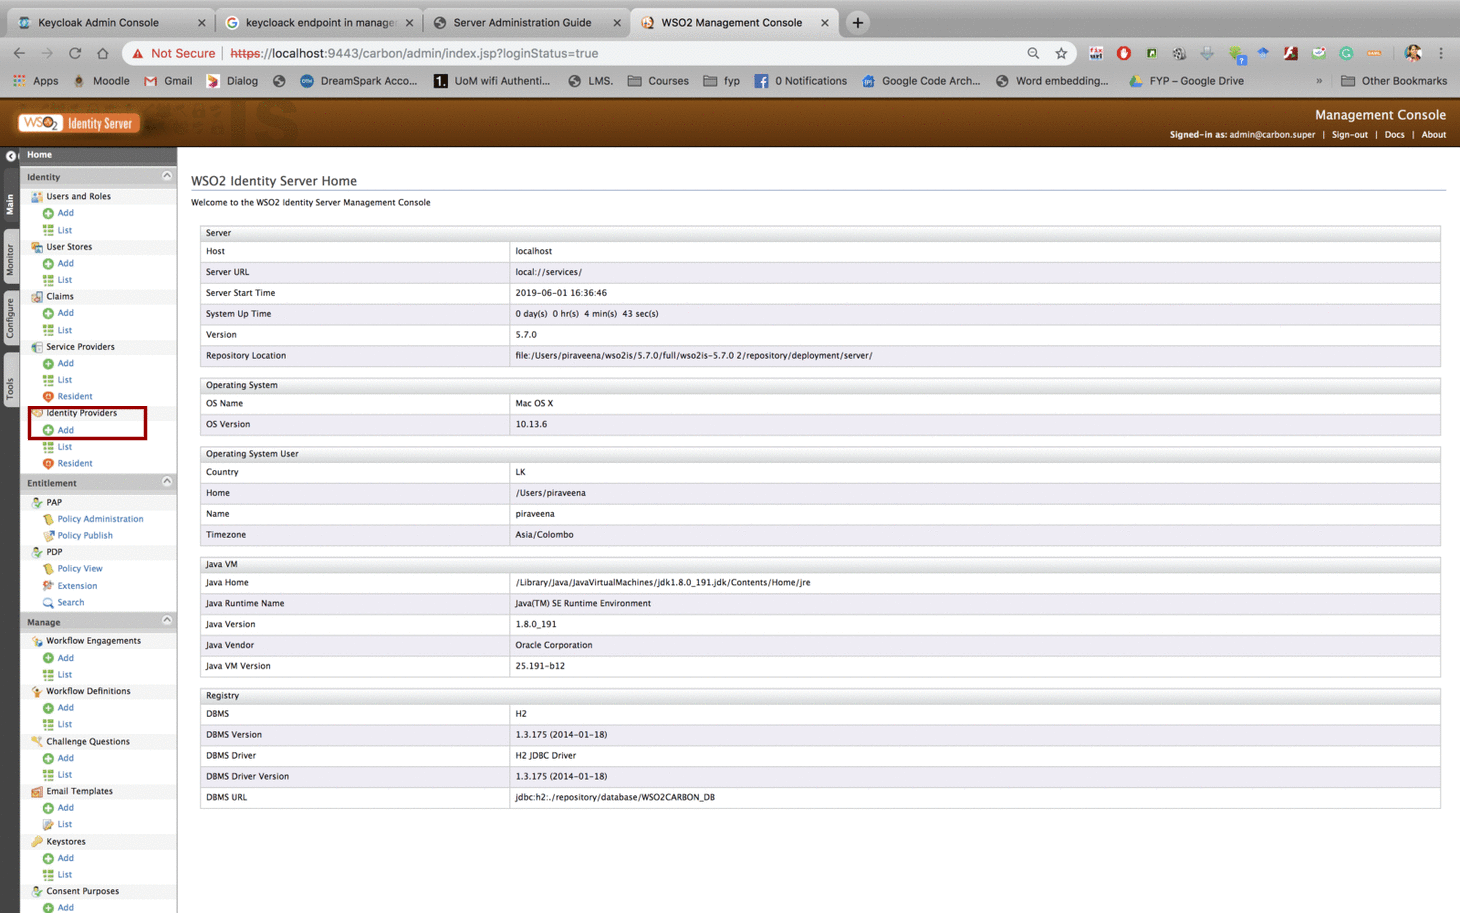Image resolution: width=1460 pixels, height=913 pixels.
Task: Click List icon under Claims
Action: 48,330
